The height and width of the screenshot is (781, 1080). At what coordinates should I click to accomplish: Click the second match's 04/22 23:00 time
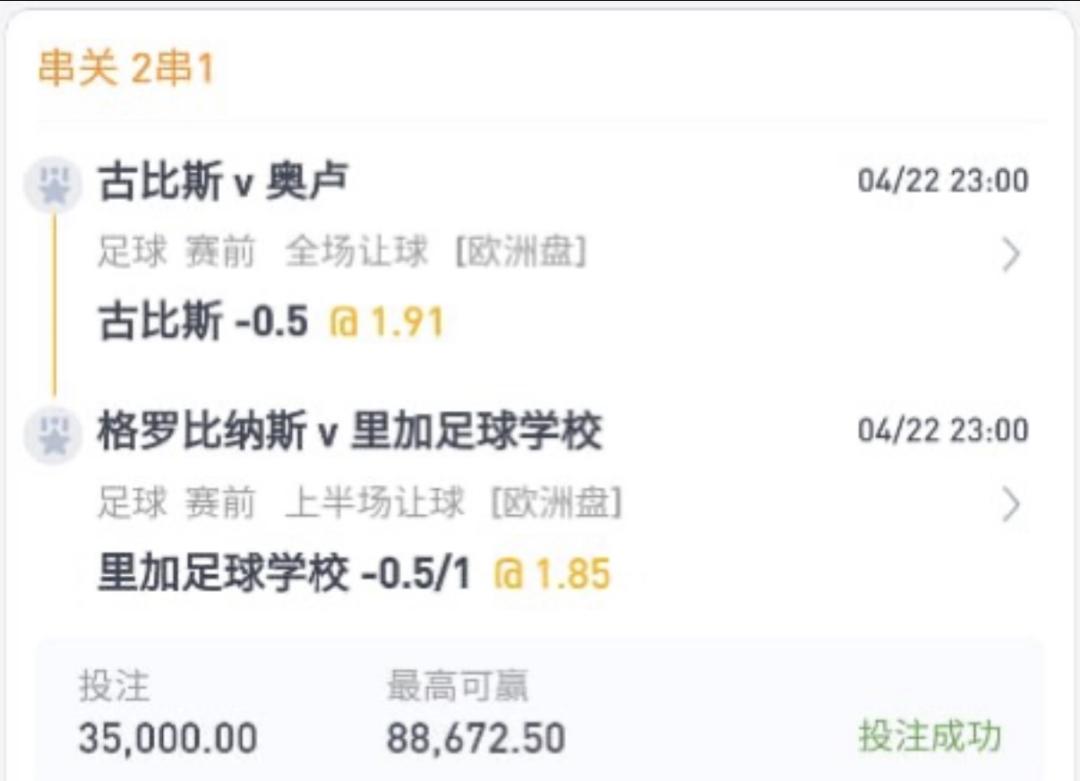[x=943, y=431]
